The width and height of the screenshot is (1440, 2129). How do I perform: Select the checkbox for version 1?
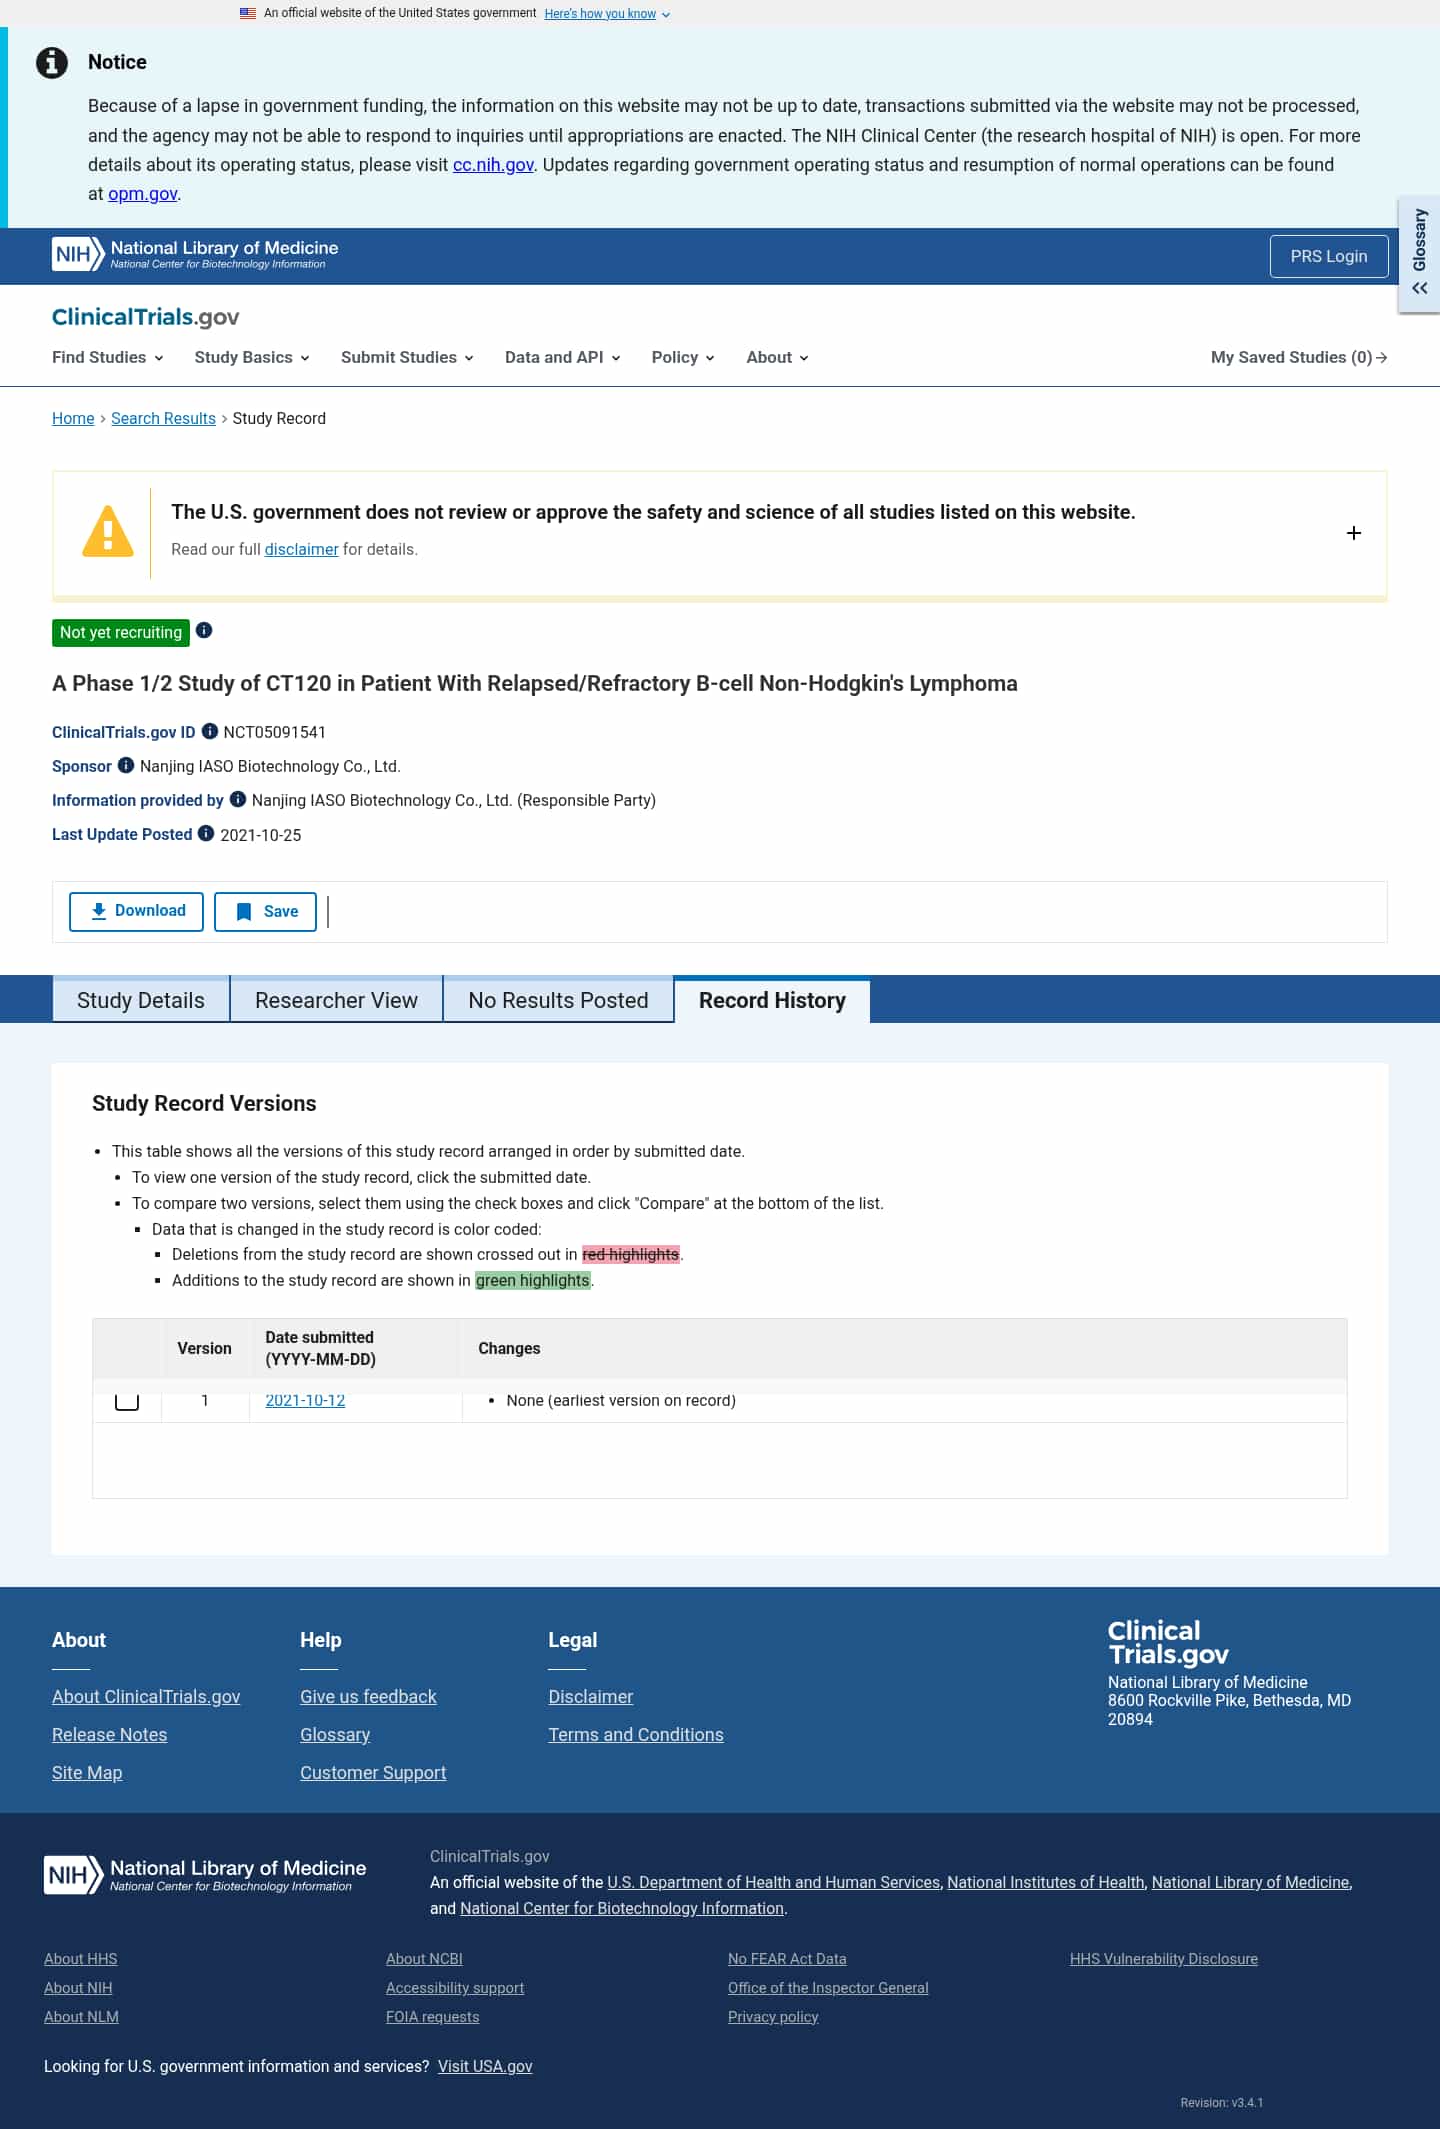(x=127, y=1400)
